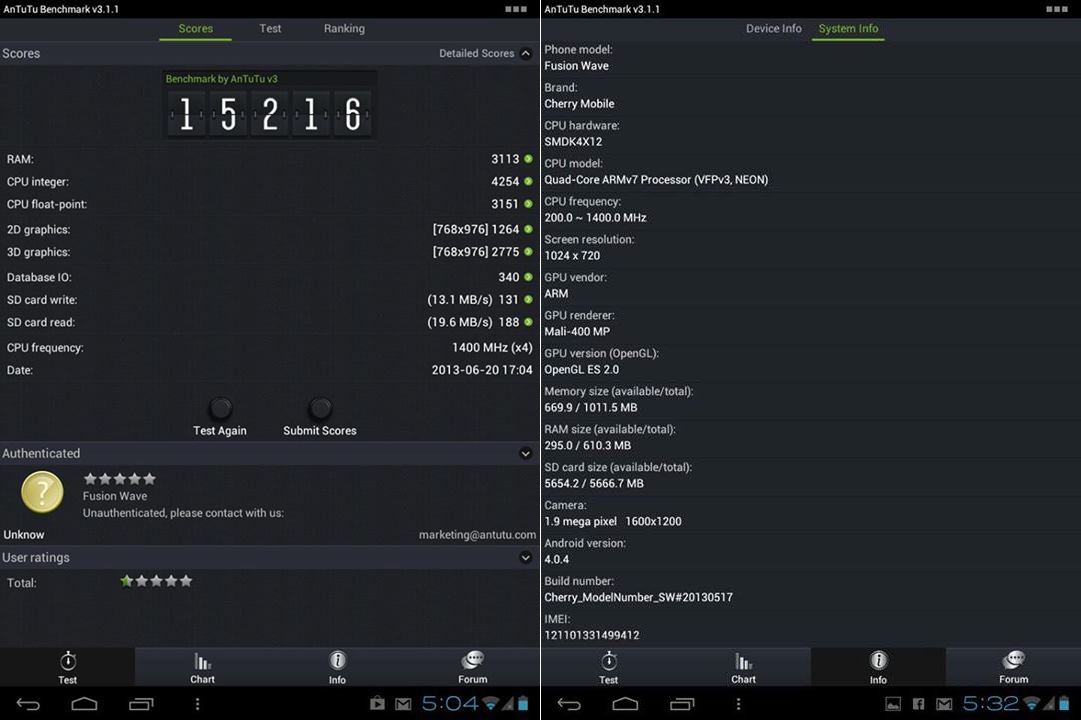Tap mail notification in right status bar
The image size is (1081, 720).
click(x=944, y=703)
